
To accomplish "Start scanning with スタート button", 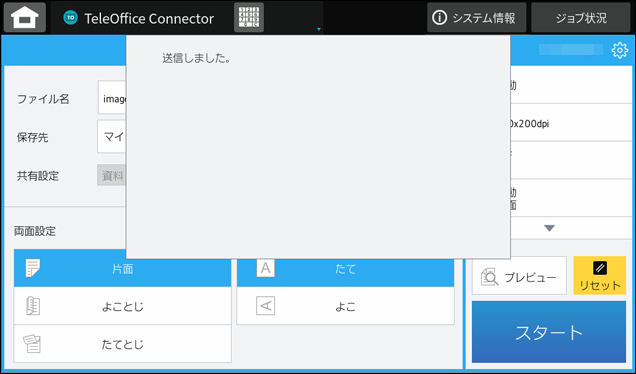I will tap(549, 332).
